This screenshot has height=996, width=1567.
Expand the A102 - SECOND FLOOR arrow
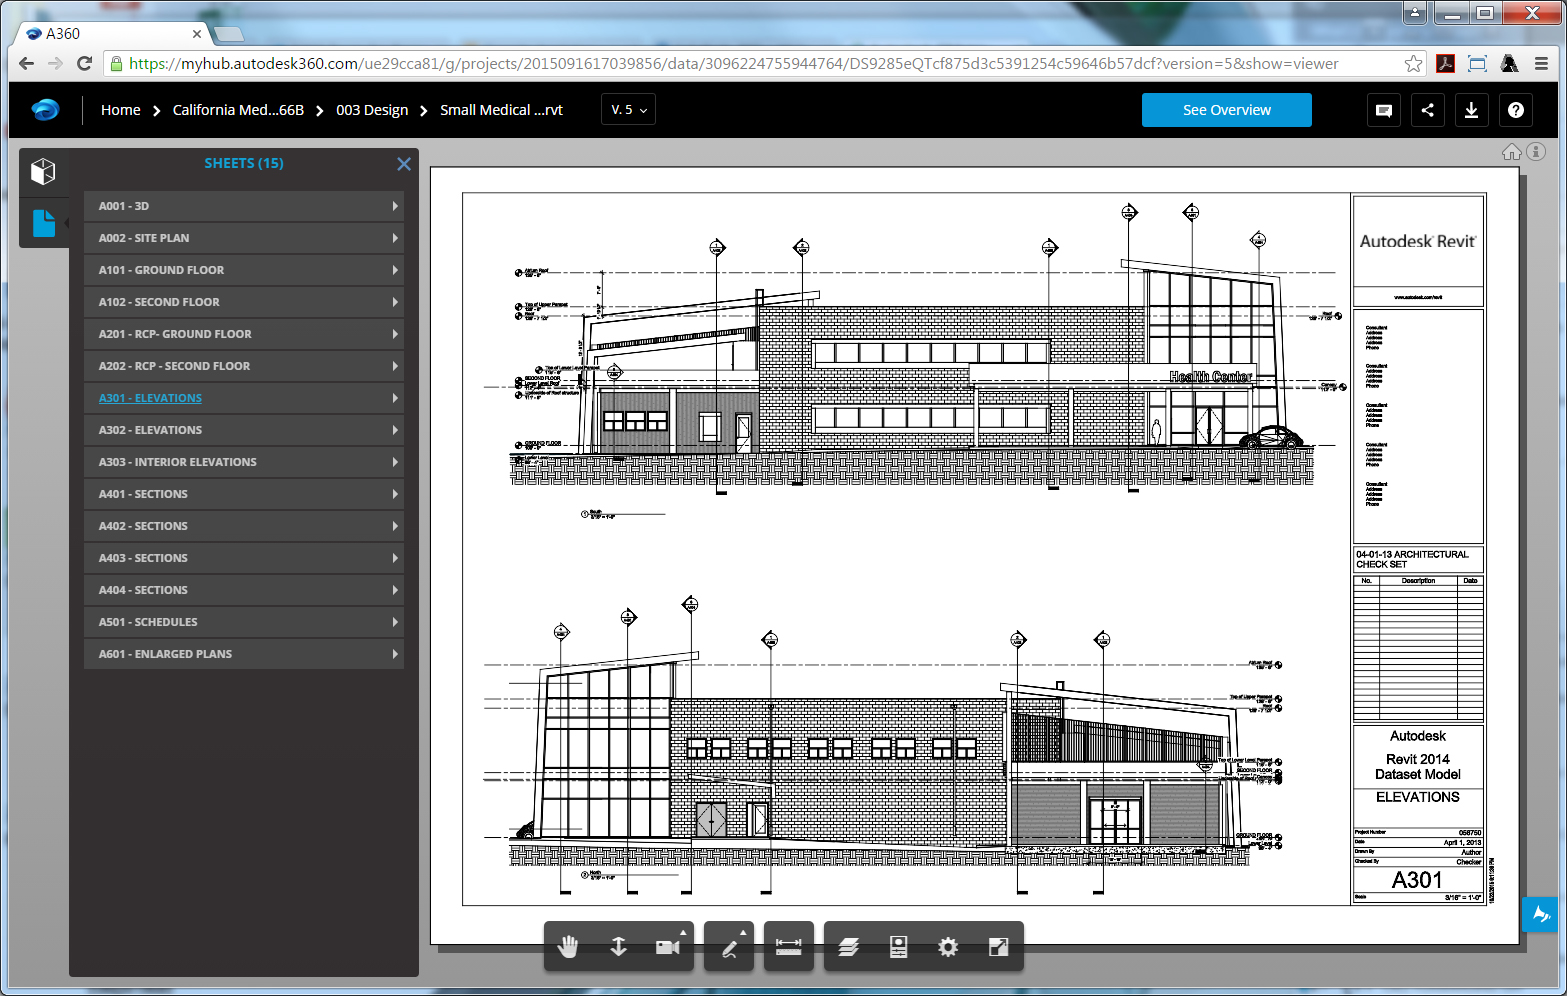[x=395, y=302]
